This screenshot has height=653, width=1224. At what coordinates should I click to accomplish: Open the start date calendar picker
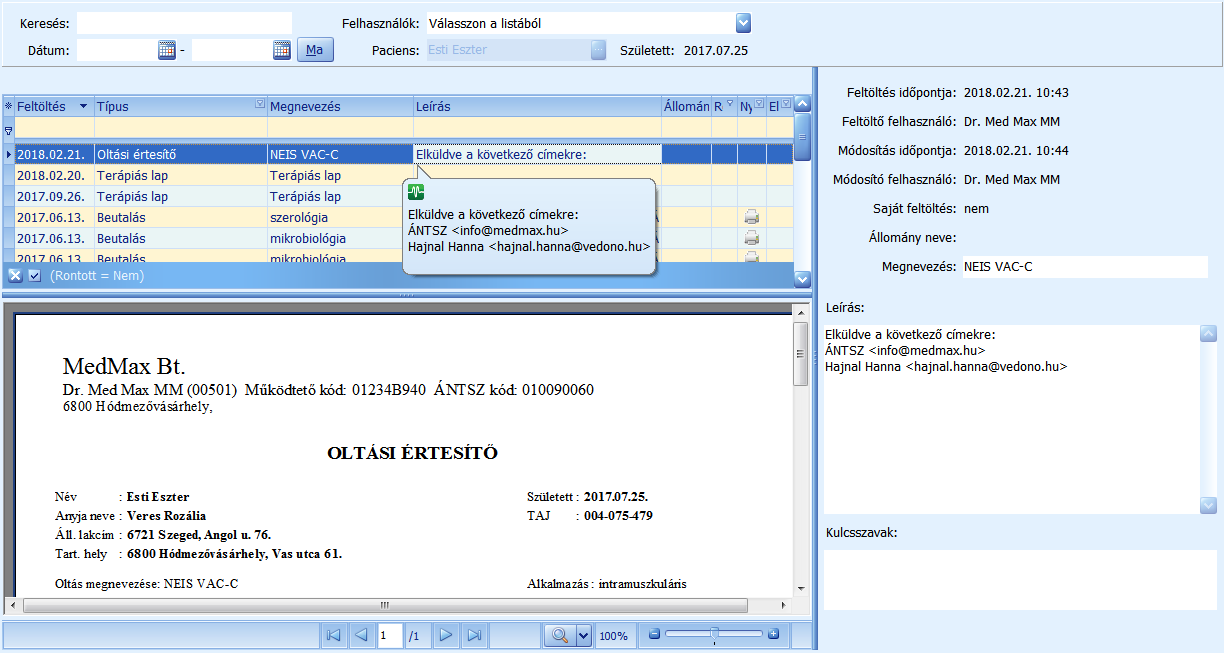coord(167,50)
